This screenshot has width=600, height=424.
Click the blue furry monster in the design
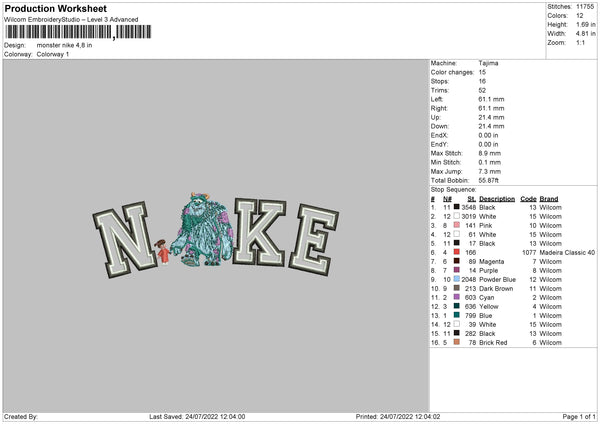(x=203, y=230)
